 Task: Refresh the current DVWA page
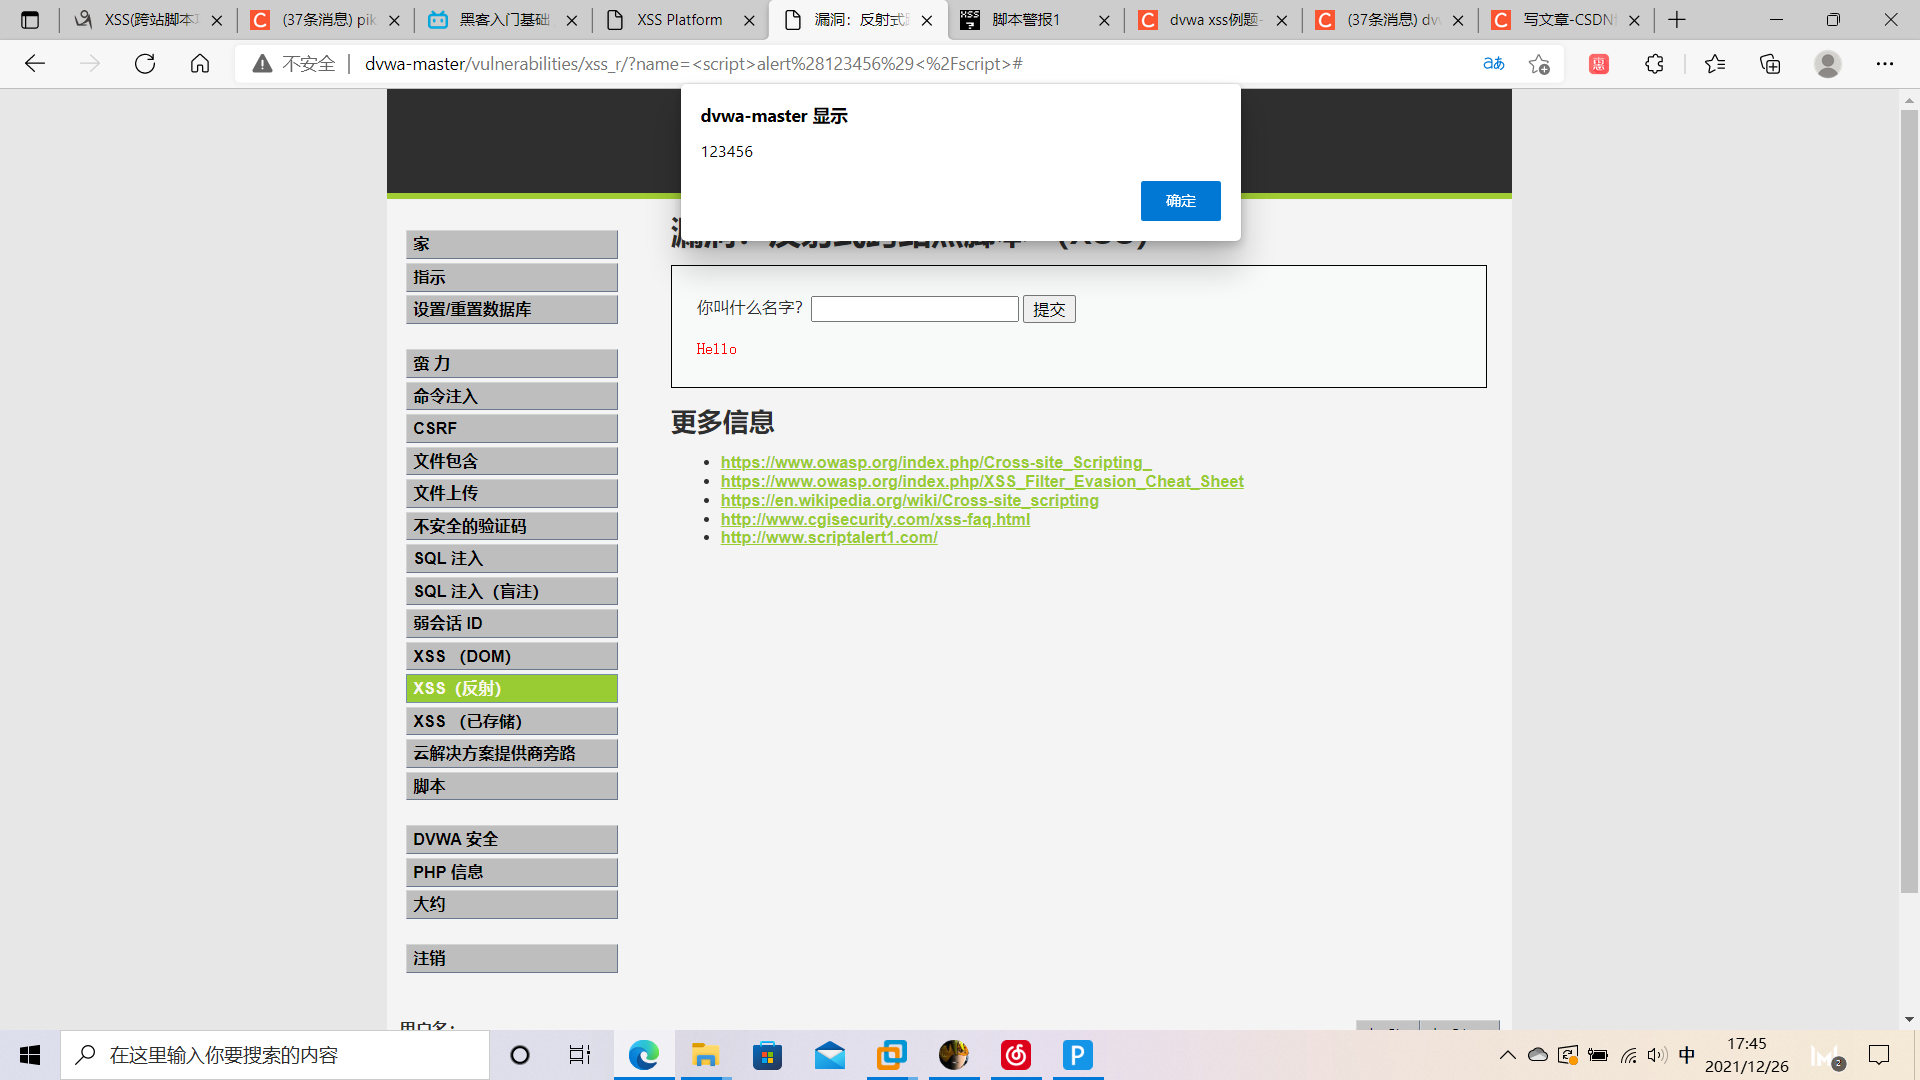pos(145,63)
